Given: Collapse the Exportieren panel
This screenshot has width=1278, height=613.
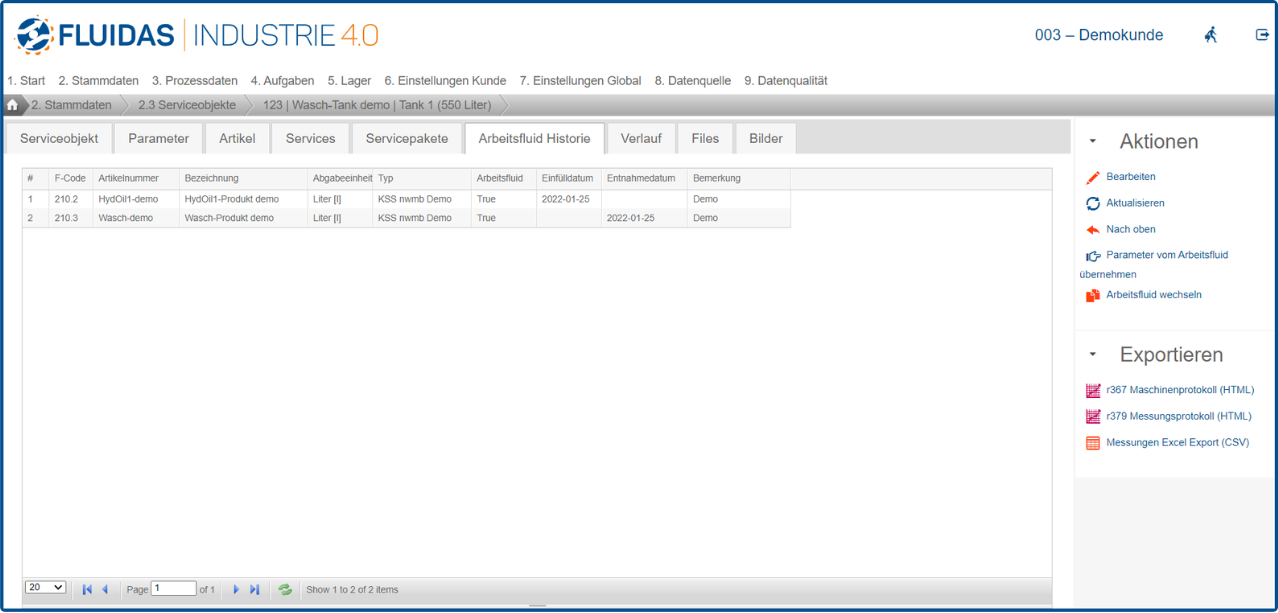Looking at the screenshot, I should [x=1093, y=355].
